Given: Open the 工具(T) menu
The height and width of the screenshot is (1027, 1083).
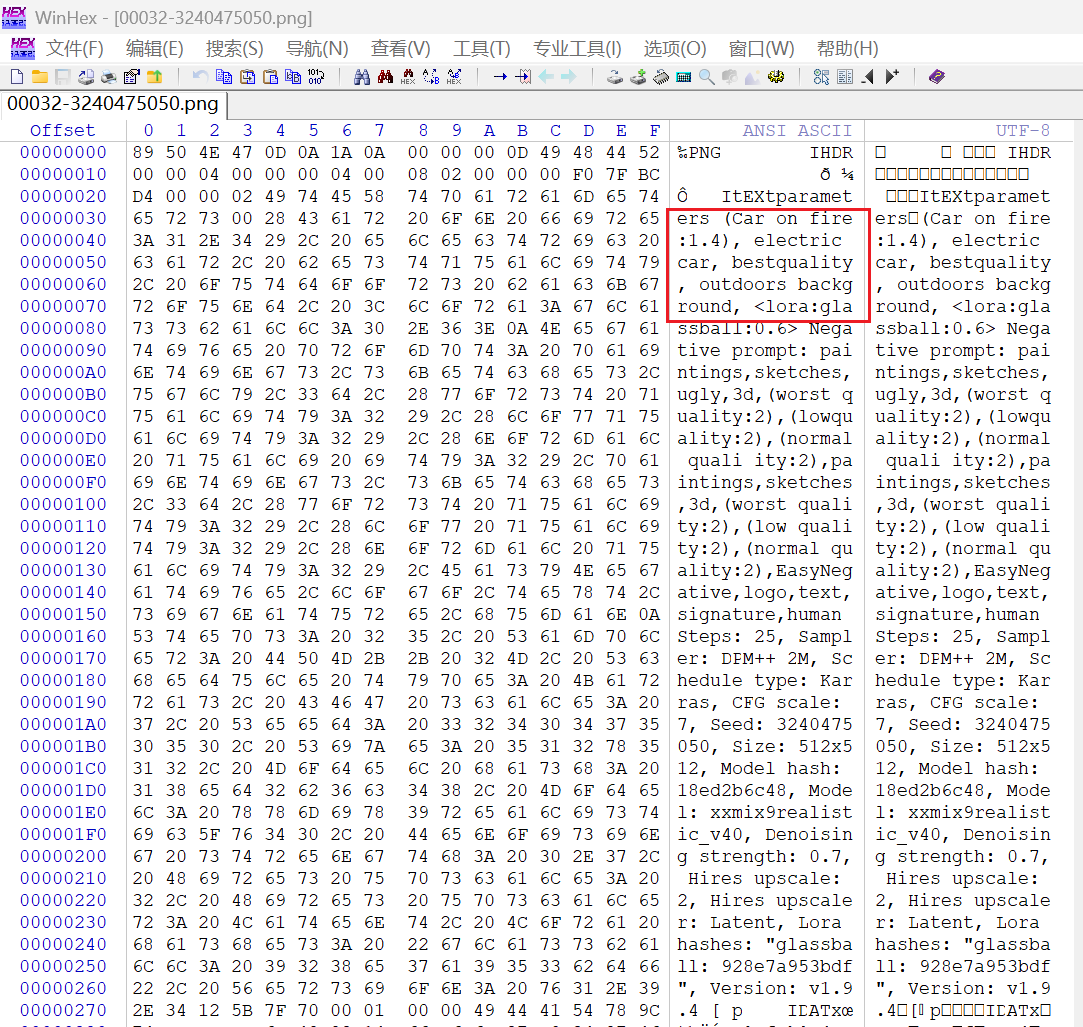Looking at the screenshot, I should pyautogui.click(x=481, y=48).
